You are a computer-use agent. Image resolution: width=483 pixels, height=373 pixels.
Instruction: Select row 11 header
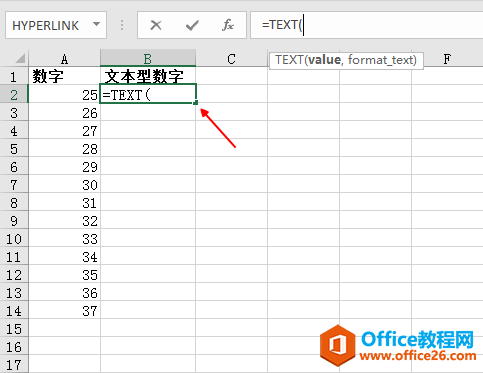14,256
